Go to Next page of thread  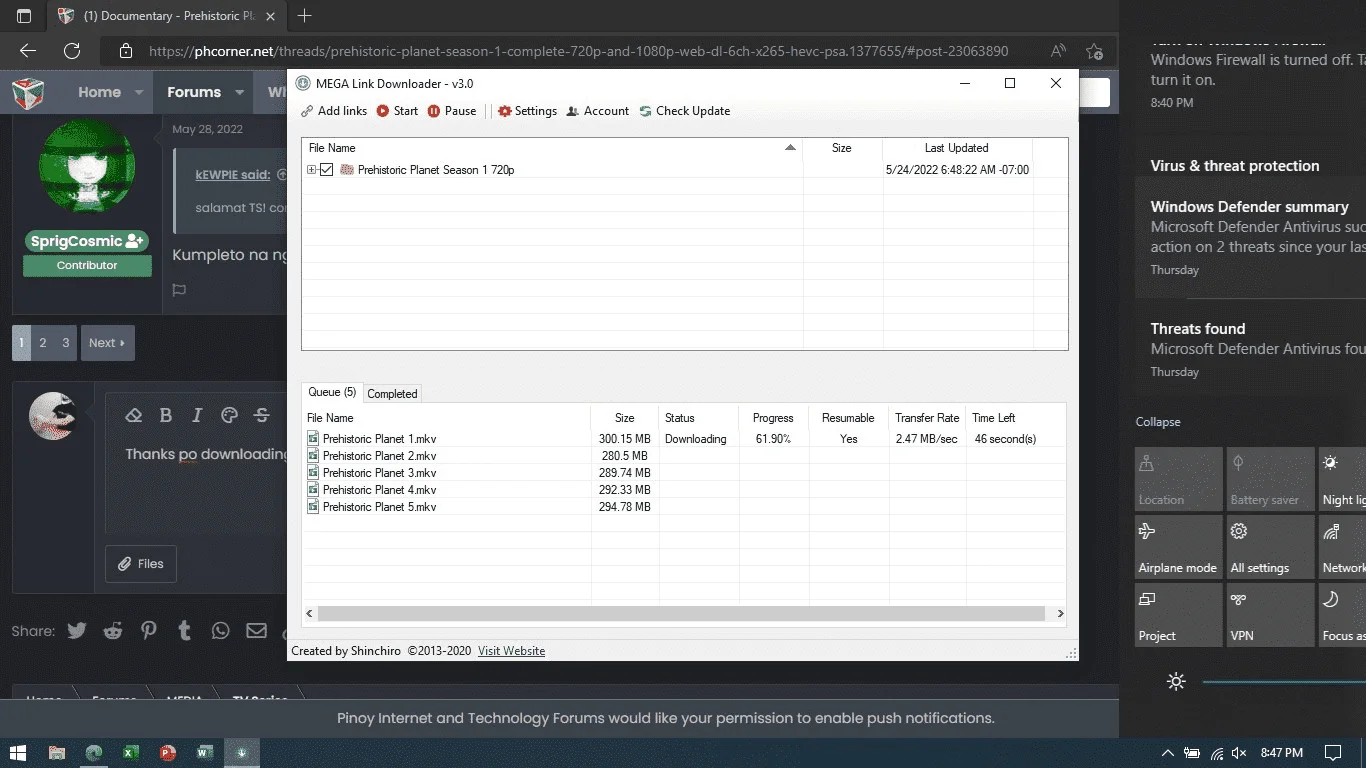click(107, 343)
